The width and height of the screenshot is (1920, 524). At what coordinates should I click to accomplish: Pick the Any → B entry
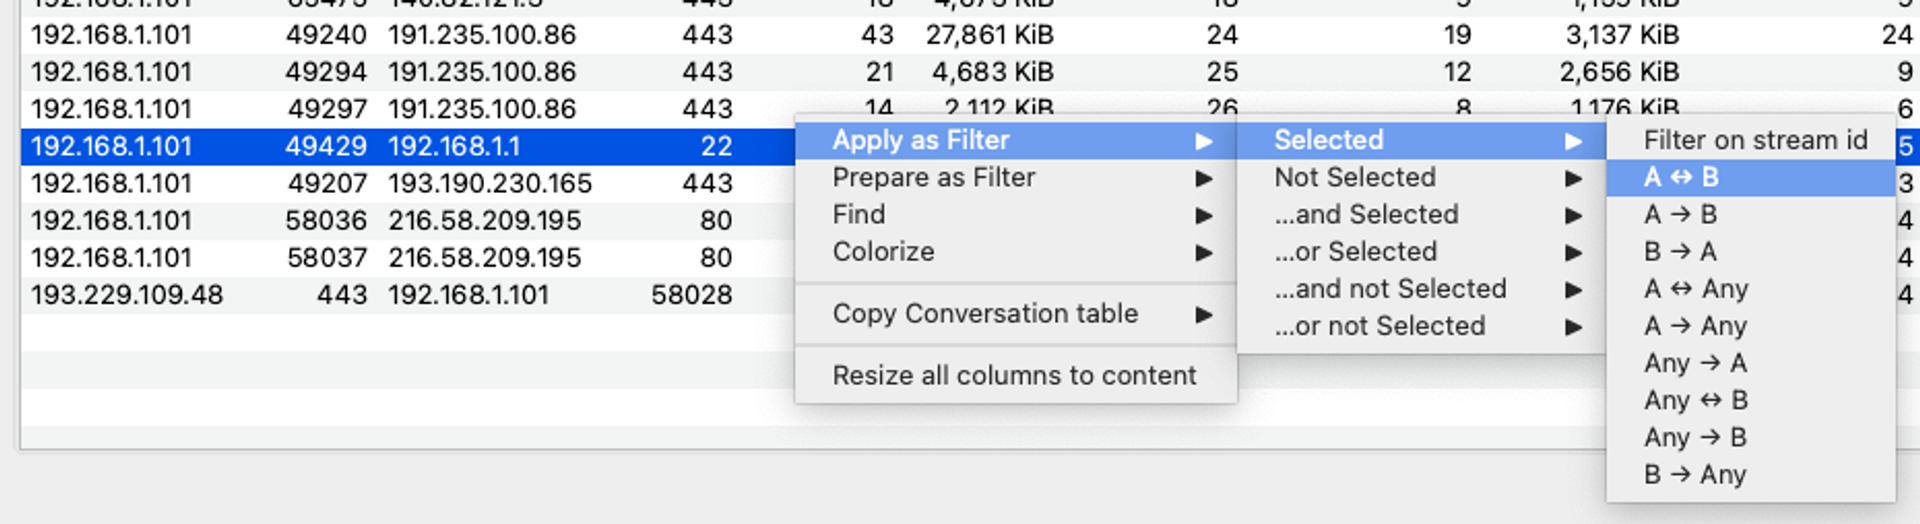click(1695, 437)
